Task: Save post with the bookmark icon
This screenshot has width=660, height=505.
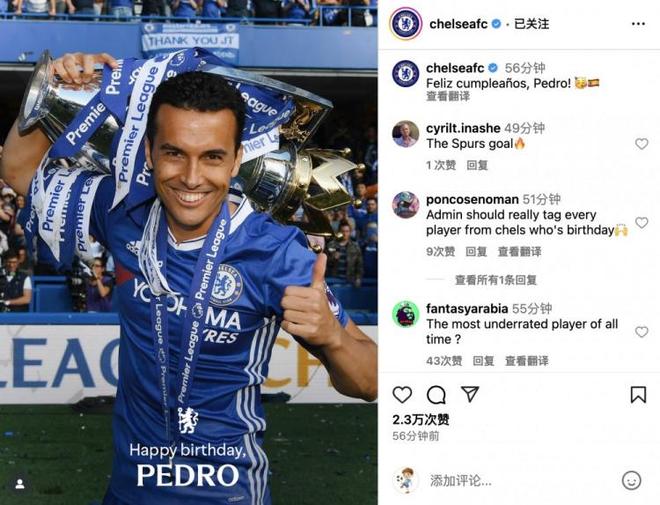Action: [x=638, y=395]
